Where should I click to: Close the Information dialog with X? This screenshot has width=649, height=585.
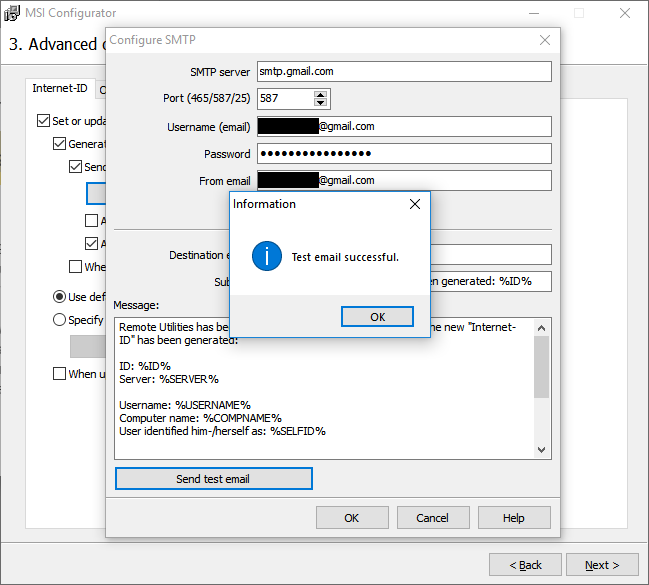[415, 204]
